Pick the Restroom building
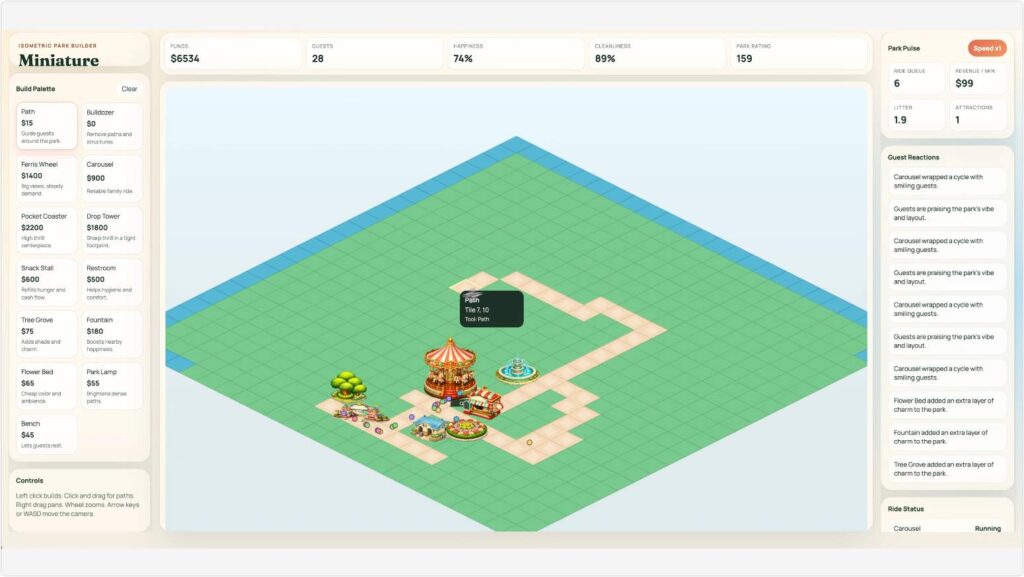Viewport: 1024px width, 577px height. (110, 283)
